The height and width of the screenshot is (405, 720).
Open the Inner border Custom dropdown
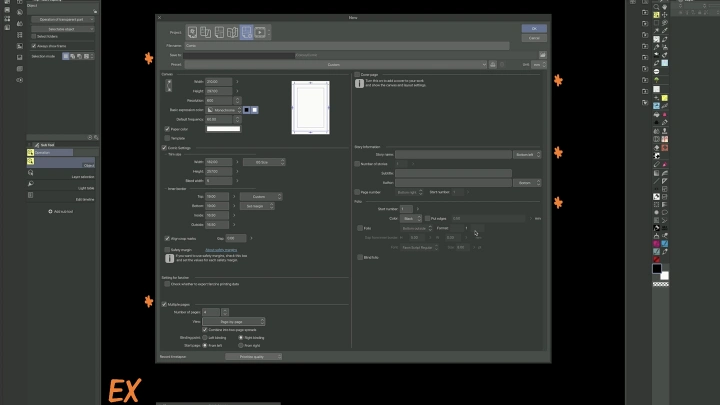click(261, 197)
